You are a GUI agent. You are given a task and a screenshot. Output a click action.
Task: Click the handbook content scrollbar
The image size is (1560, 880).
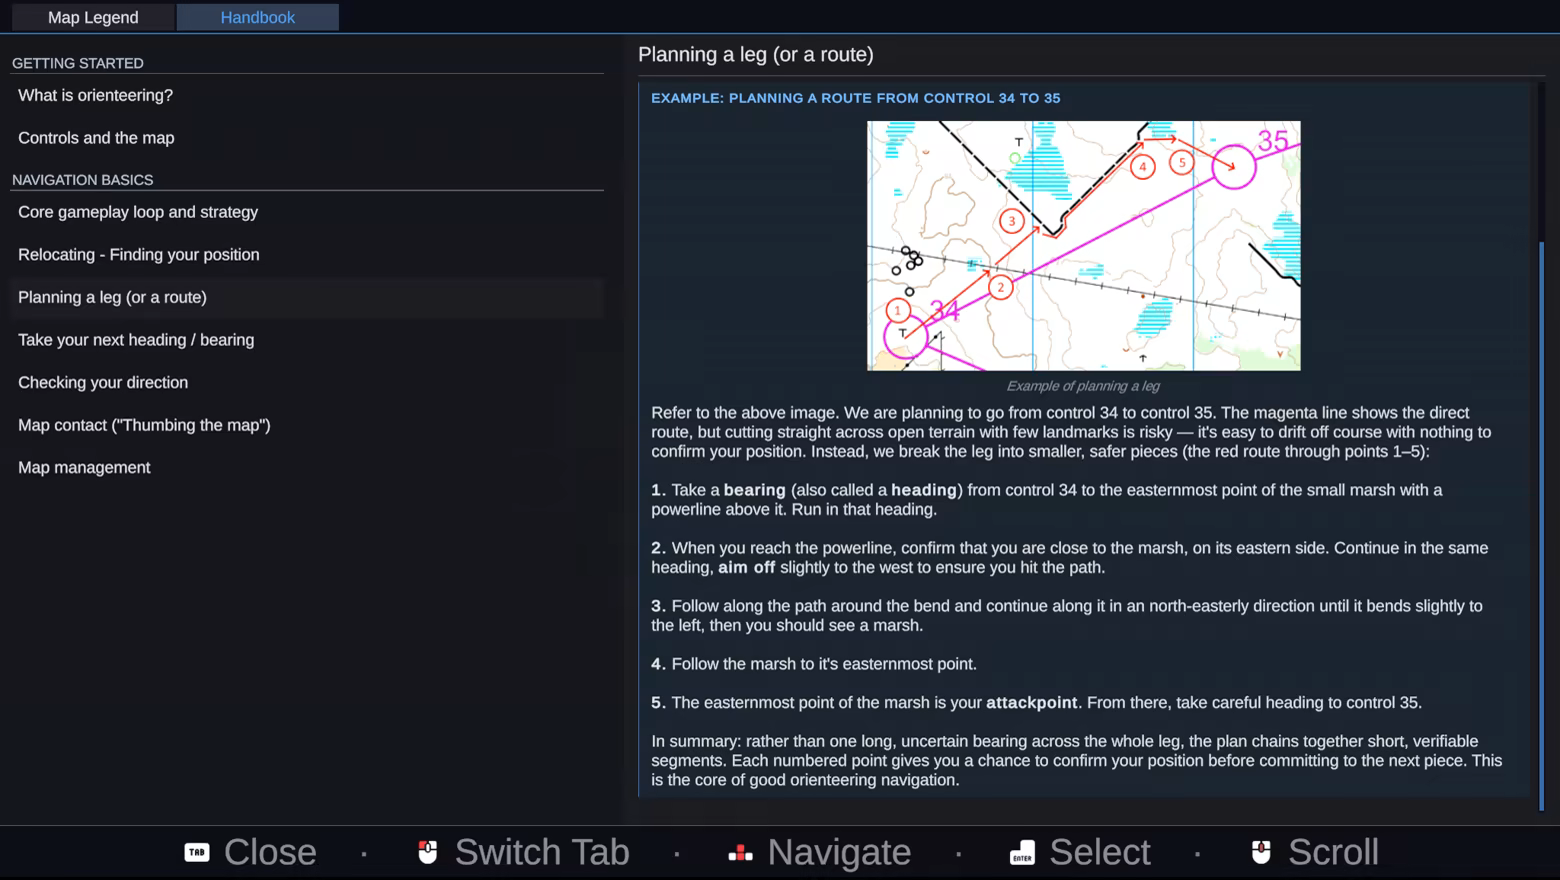1541,520
